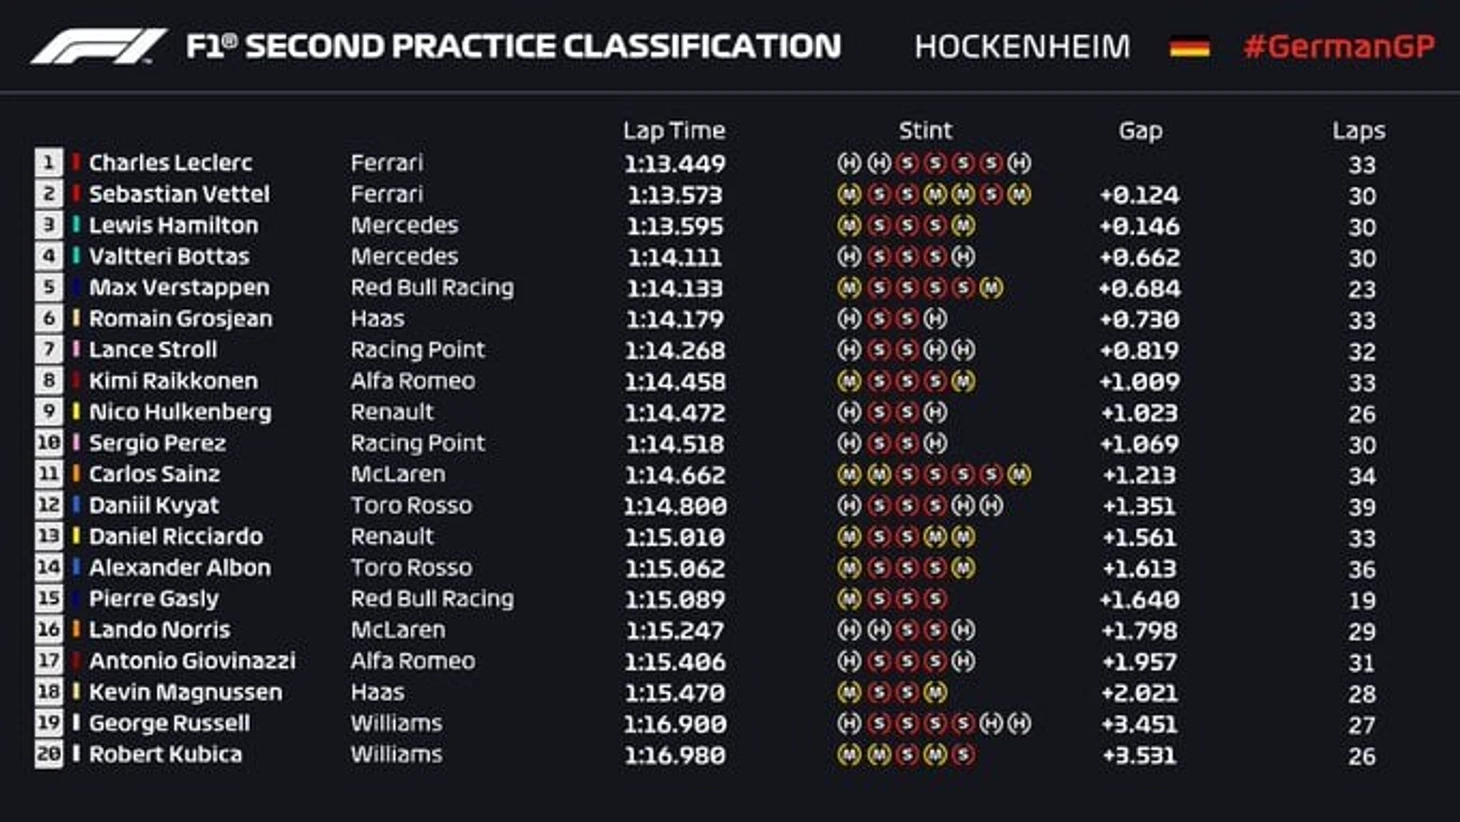1460x822 pixels.
Task: Click Max Verstappen's lap time 1:14.133
Action: coord(675,288)
